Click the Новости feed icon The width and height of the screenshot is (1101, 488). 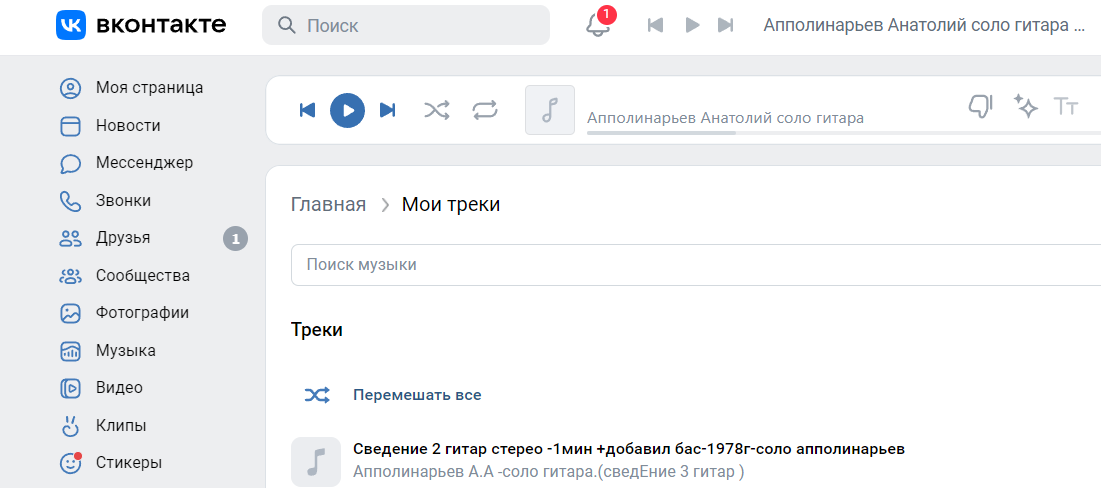(70, 126)
